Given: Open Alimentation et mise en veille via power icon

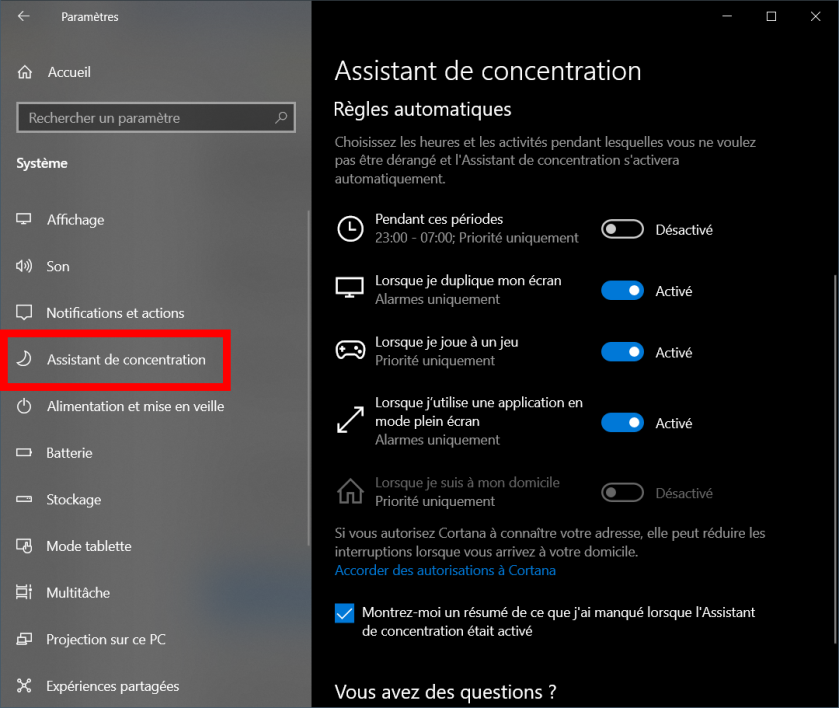Looking at the screenshot, I should click(24, 406).
